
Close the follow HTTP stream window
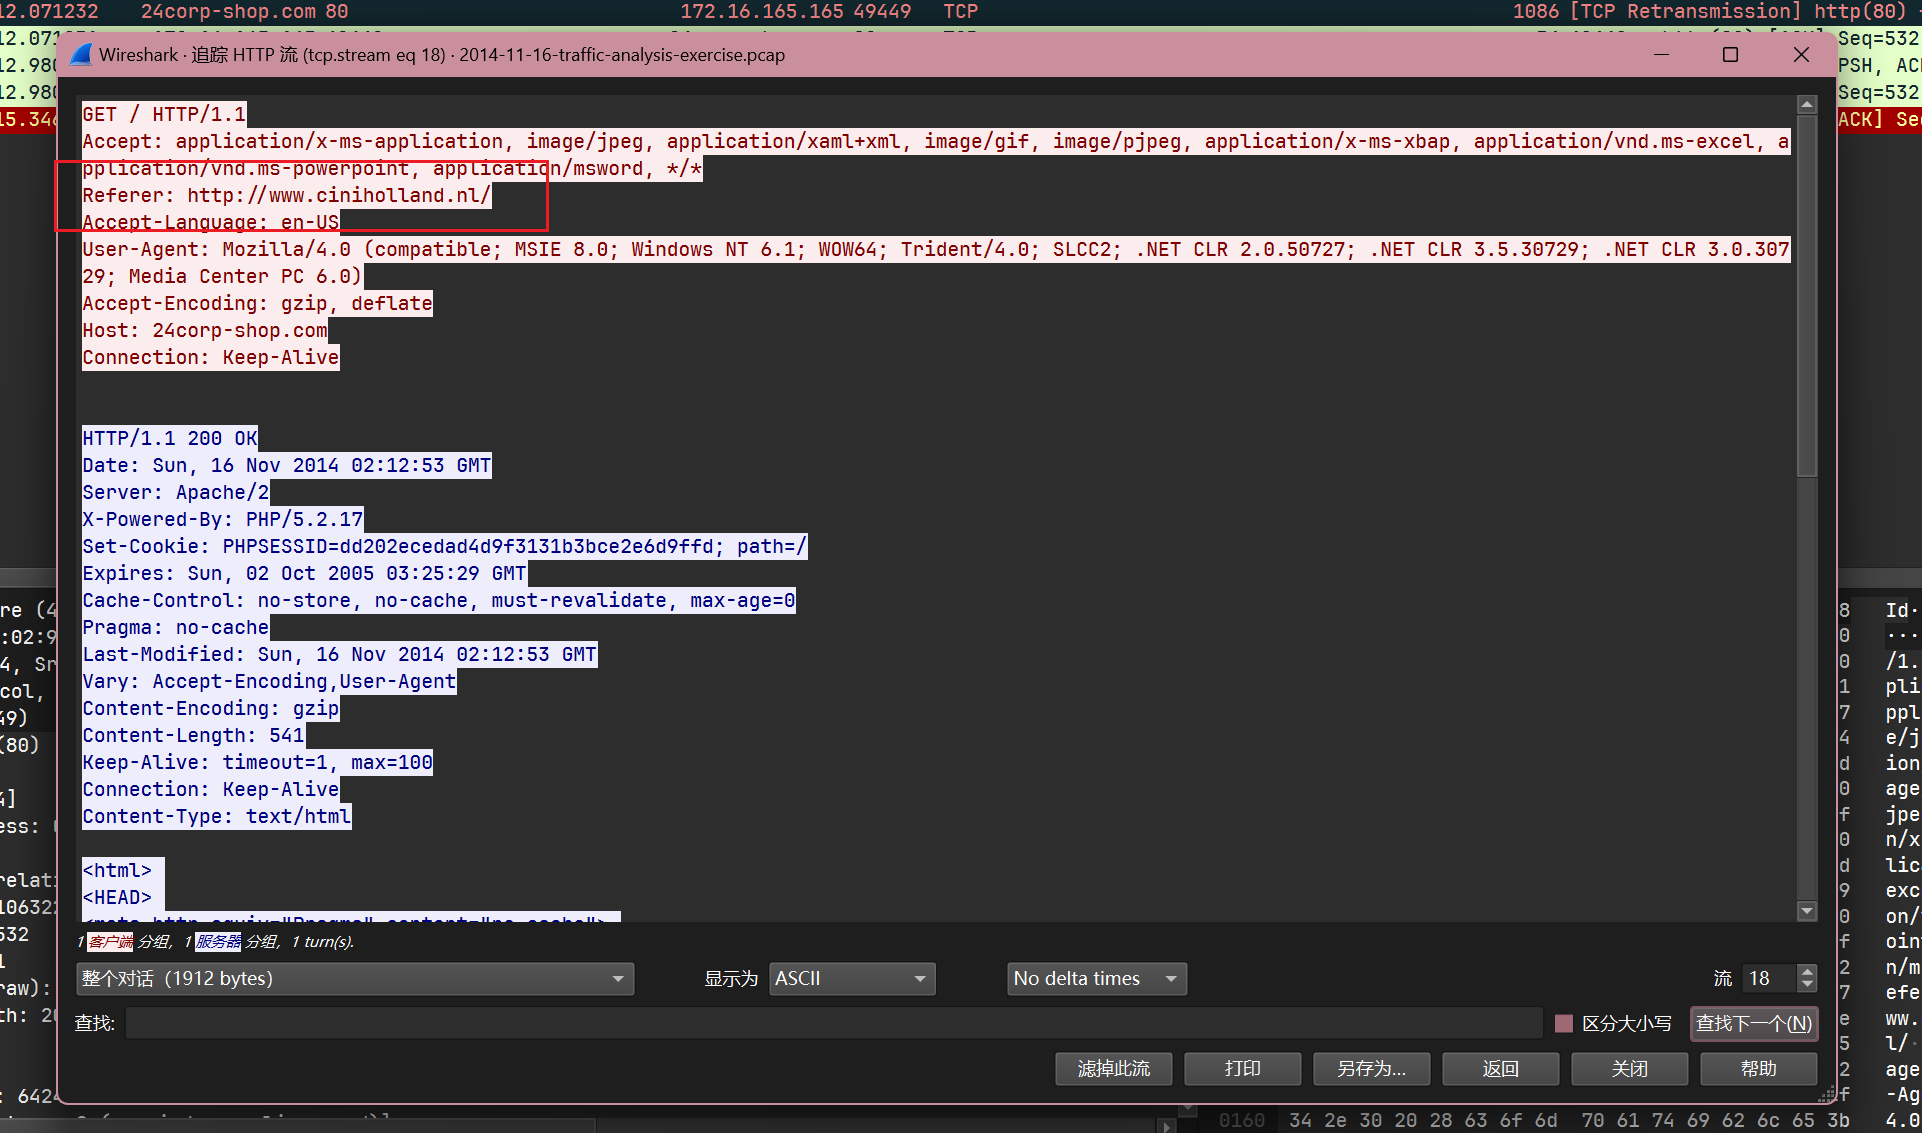coord(1801,55)
